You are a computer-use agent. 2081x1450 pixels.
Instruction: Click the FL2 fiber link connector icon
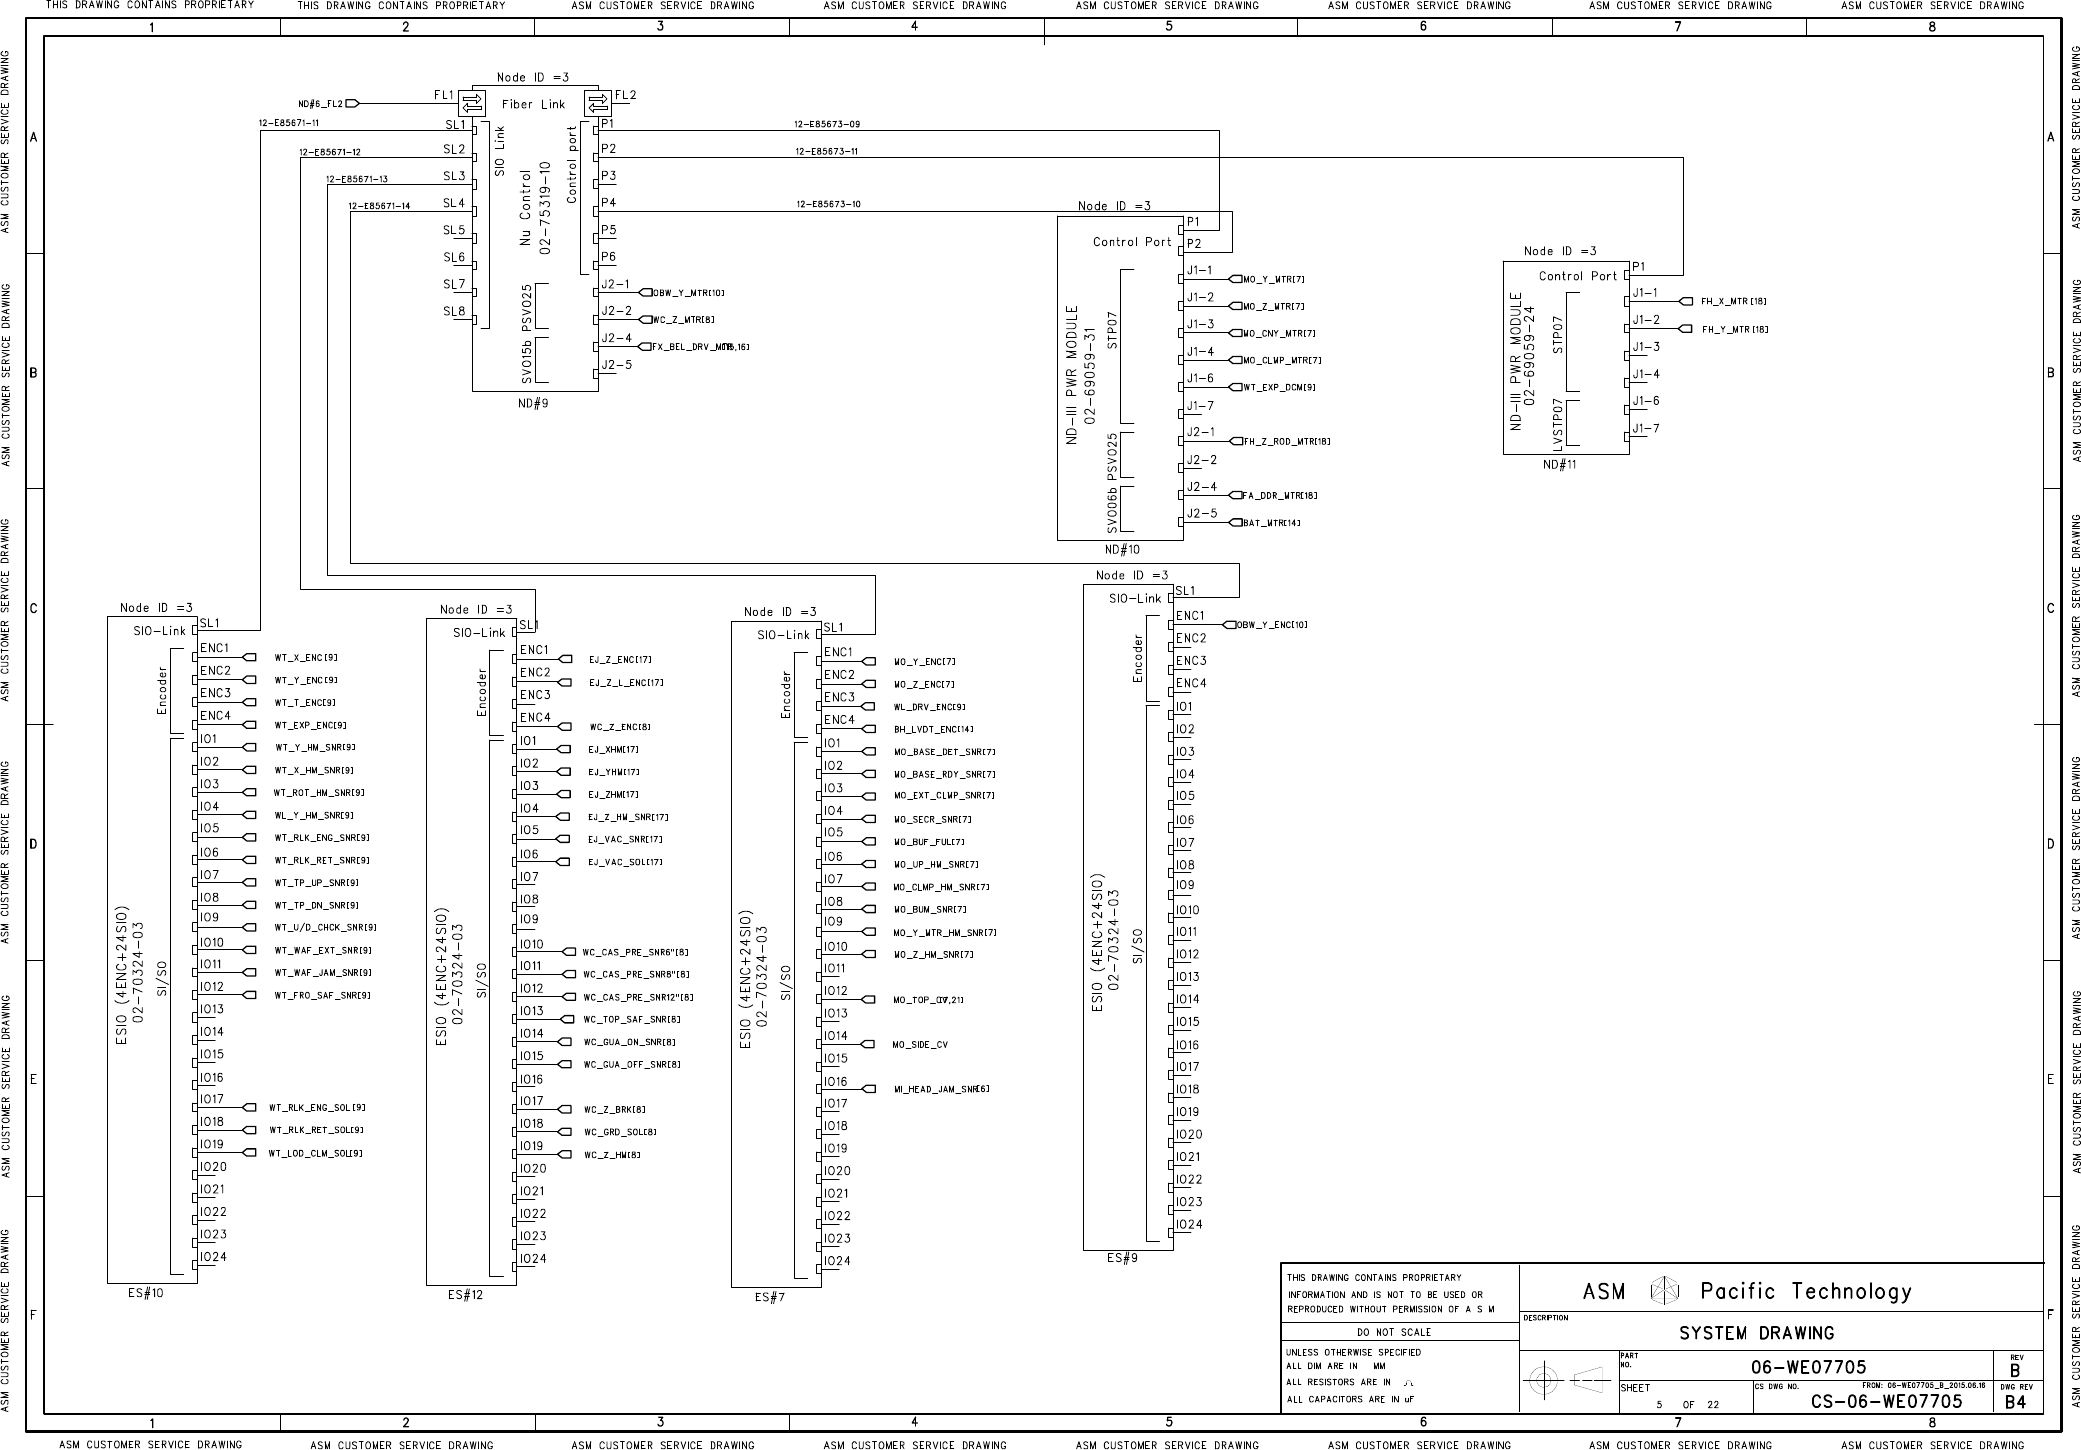598,103
